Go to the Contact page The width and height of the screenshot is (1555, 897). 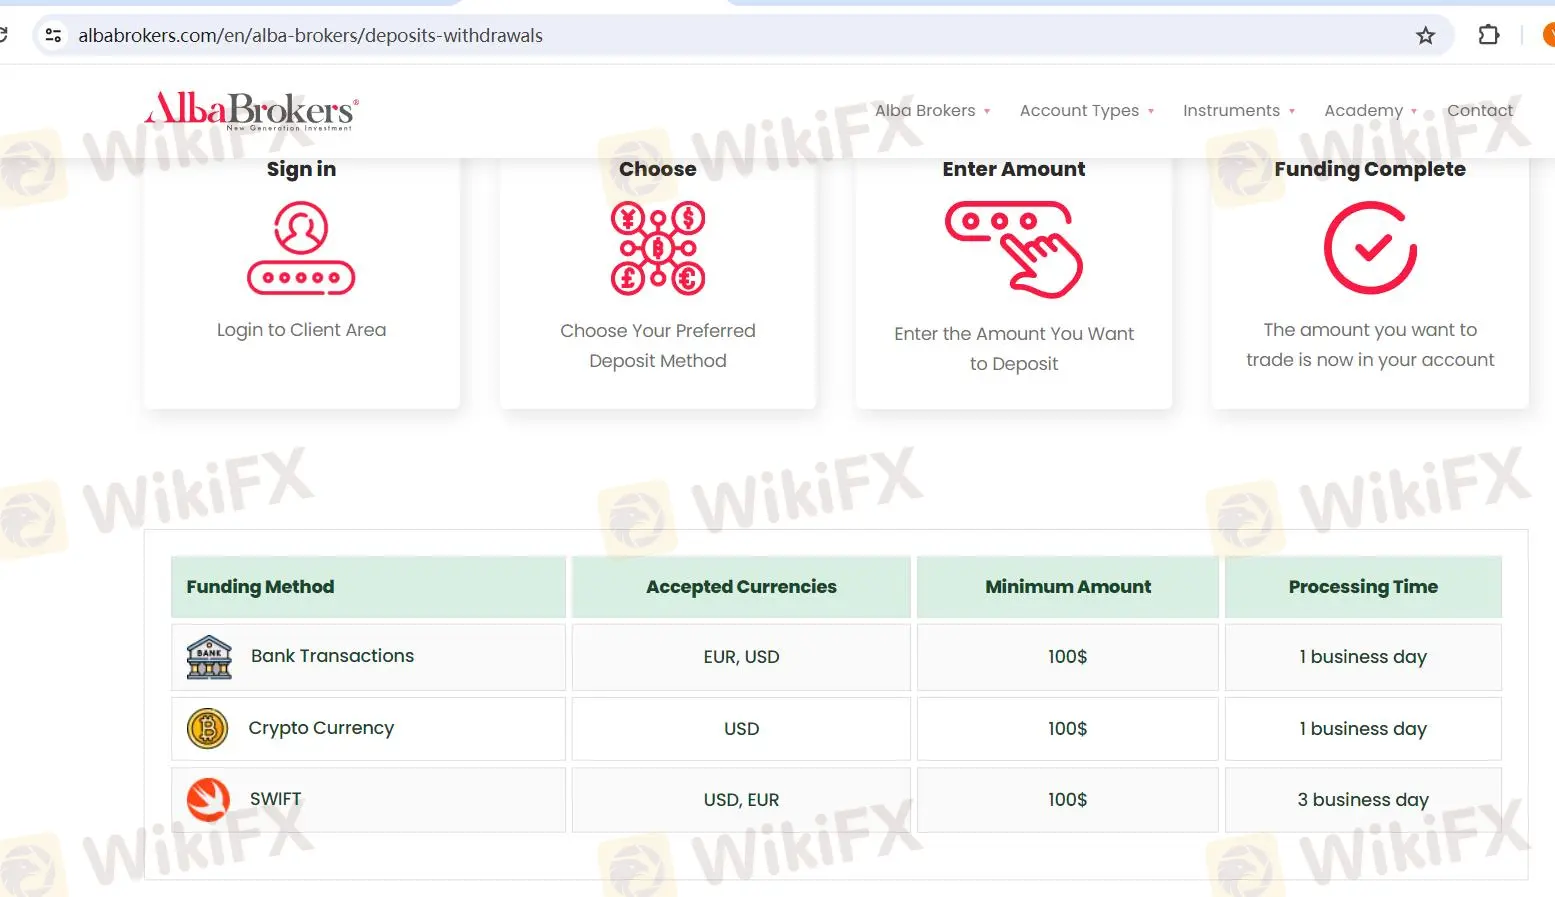(1480, 111)
